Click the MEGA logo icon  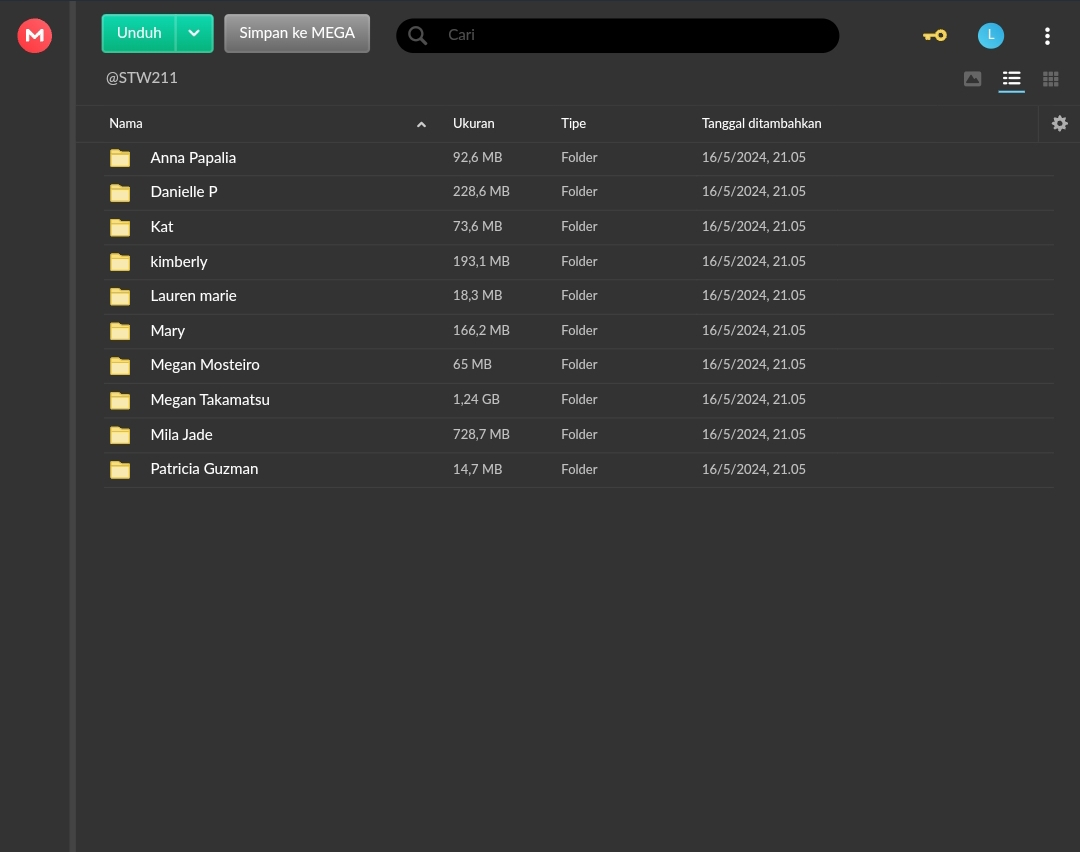click(35, 36)
